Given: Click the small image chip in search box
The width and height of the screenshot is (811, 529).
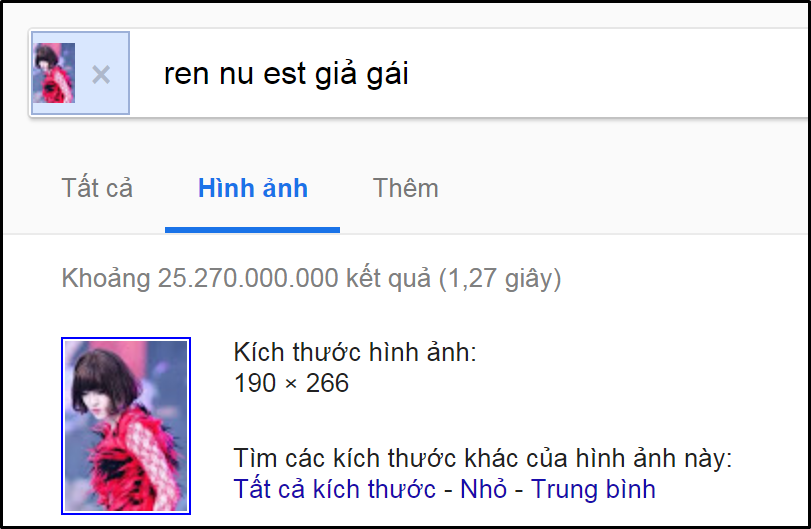Looking at the screenshot, I should tap(54, 73).
